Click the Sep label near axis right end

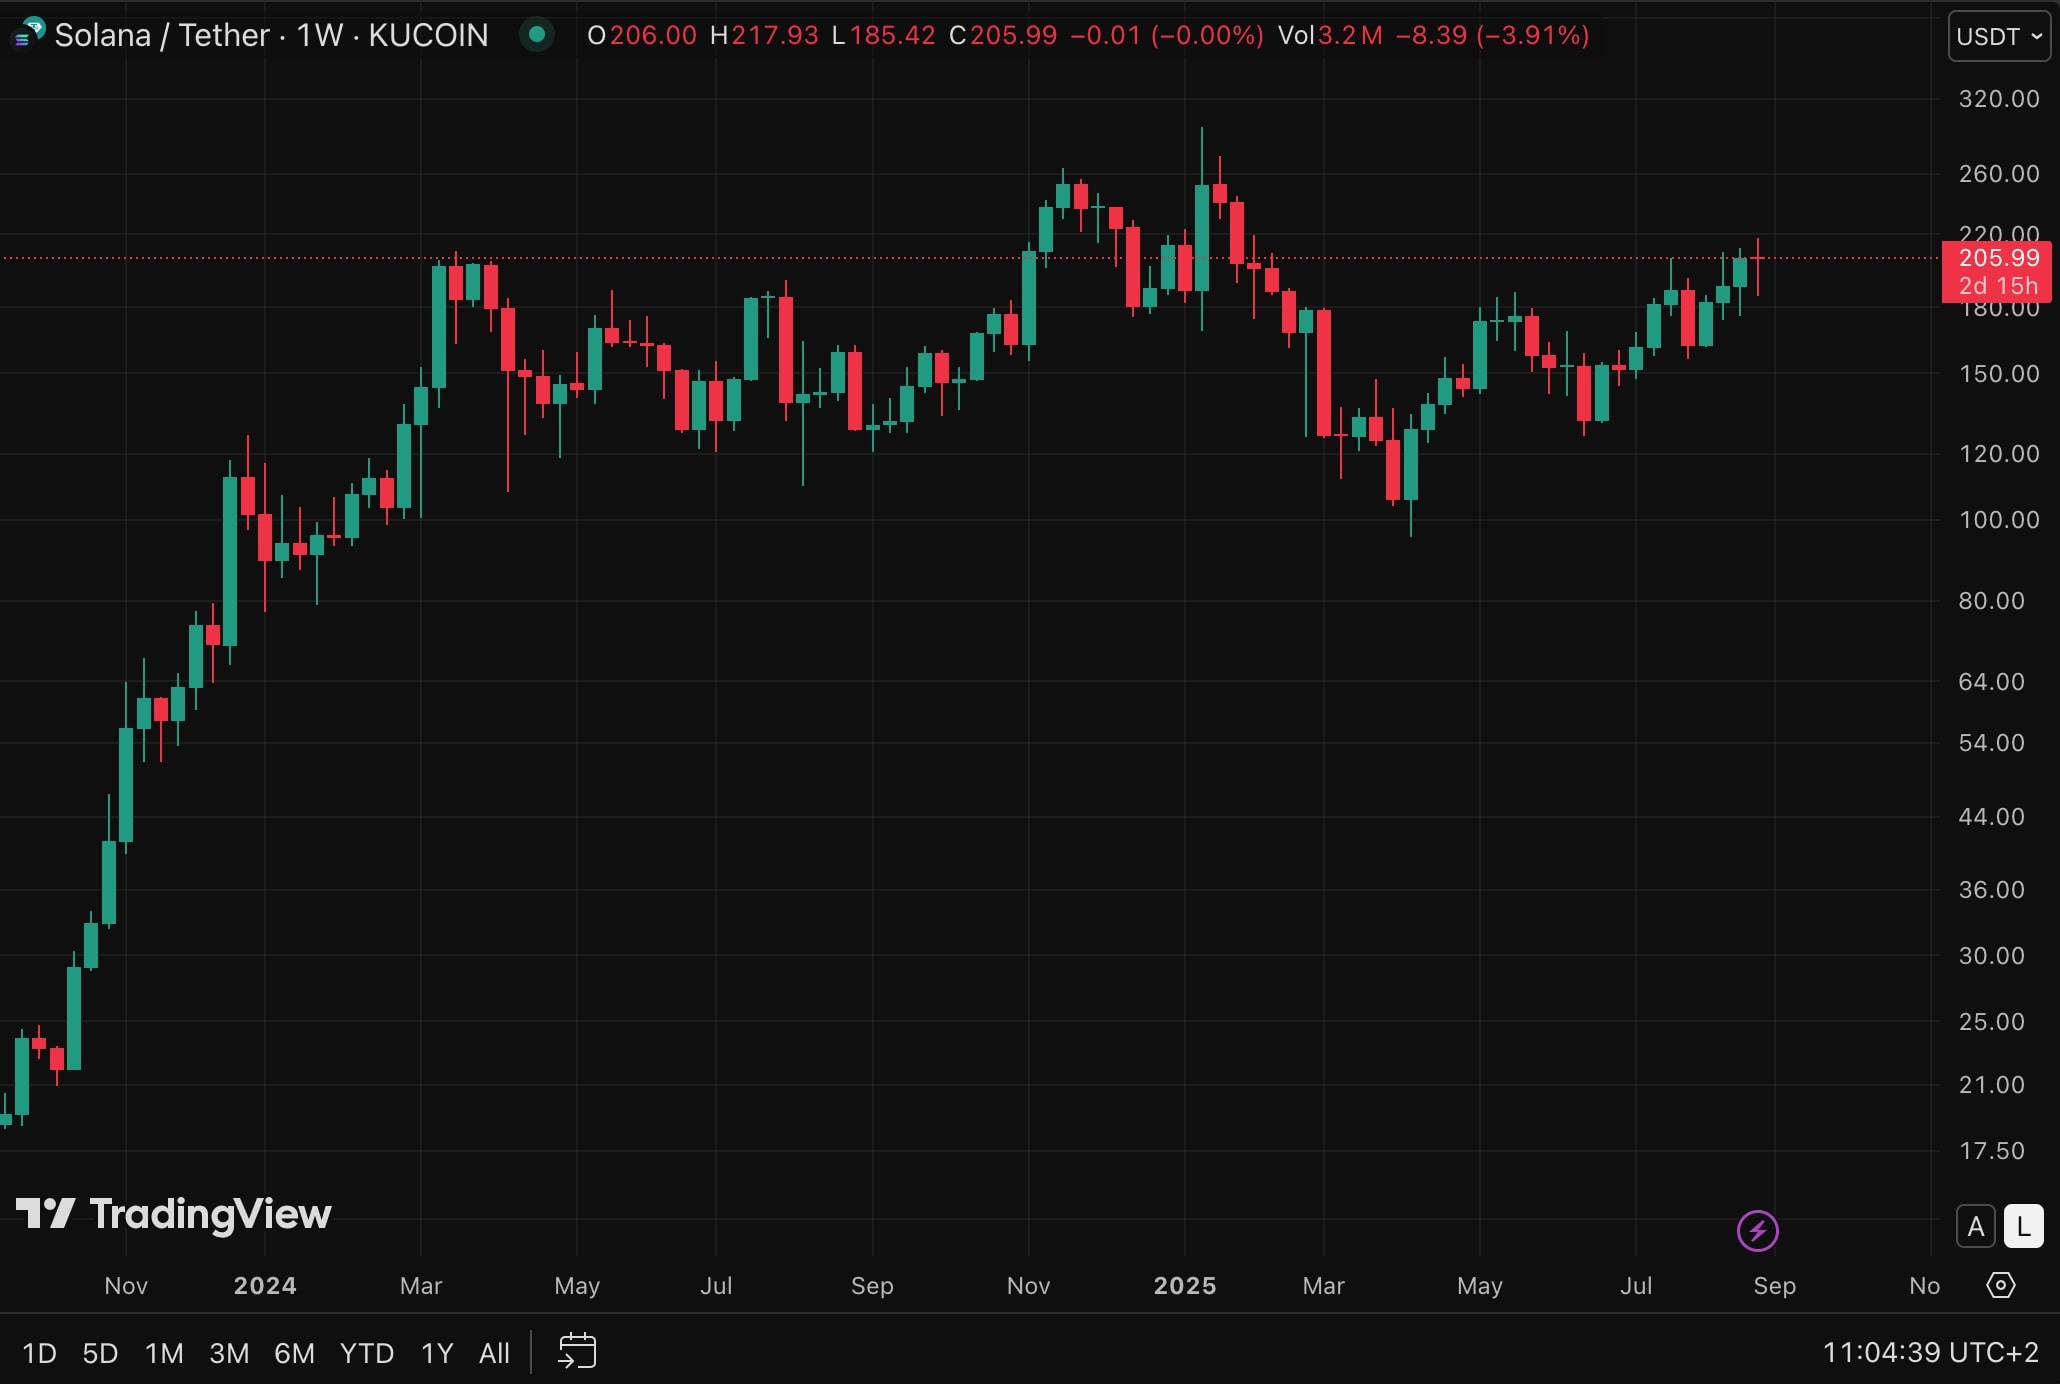1774,1286
